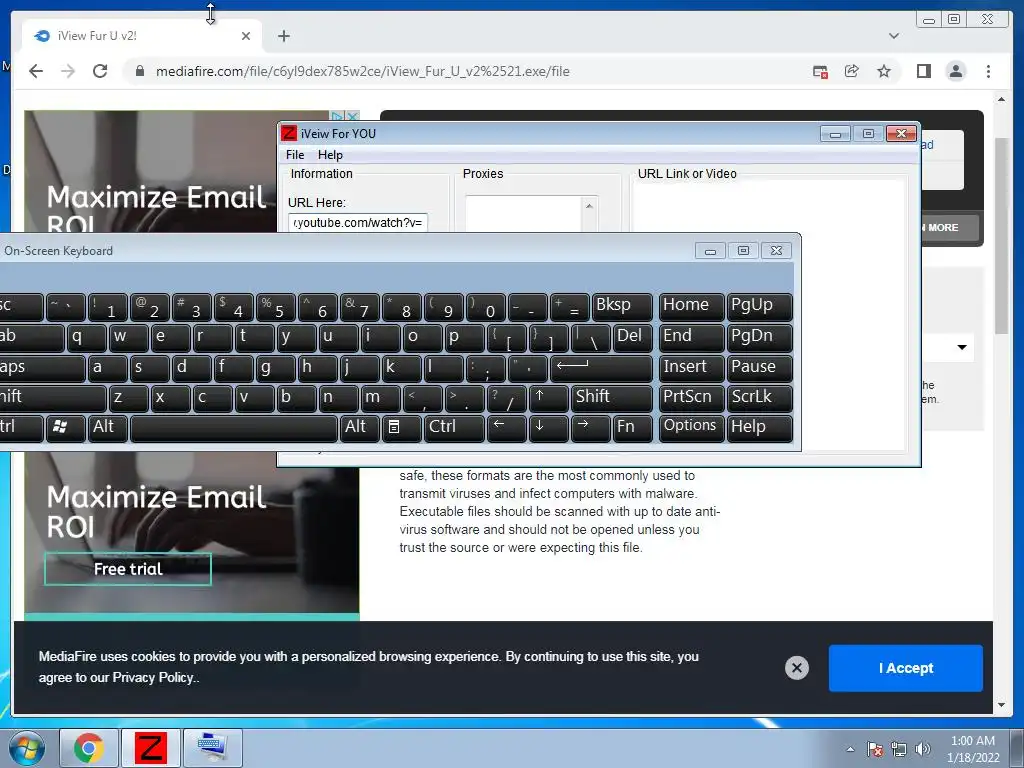The width and height of the screenshot is (1024, 768).
Task: Open Chrome from the taskbar
Action: [89, 748]
